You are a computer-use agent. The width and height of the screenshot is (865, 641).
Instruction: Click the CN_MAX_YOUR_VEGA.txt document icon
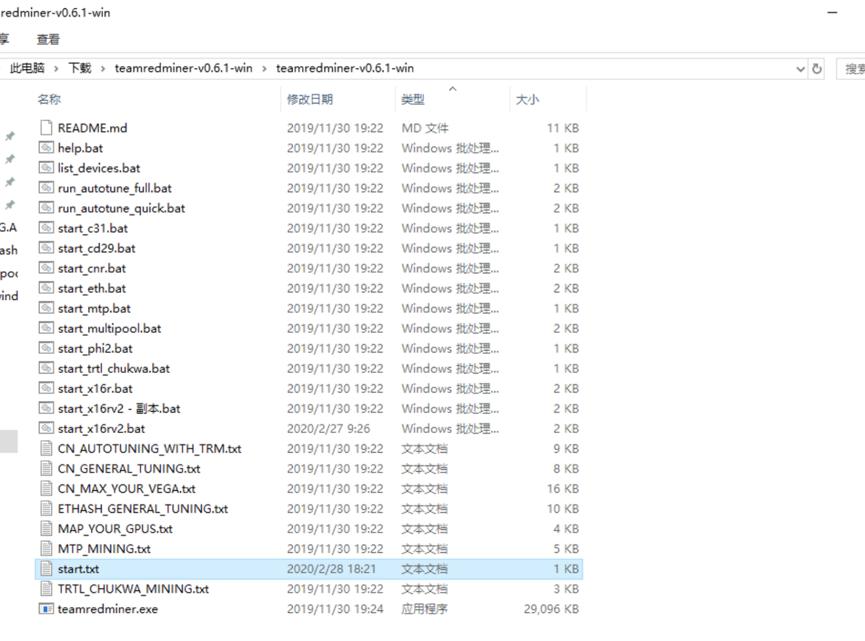pos(46,489)
